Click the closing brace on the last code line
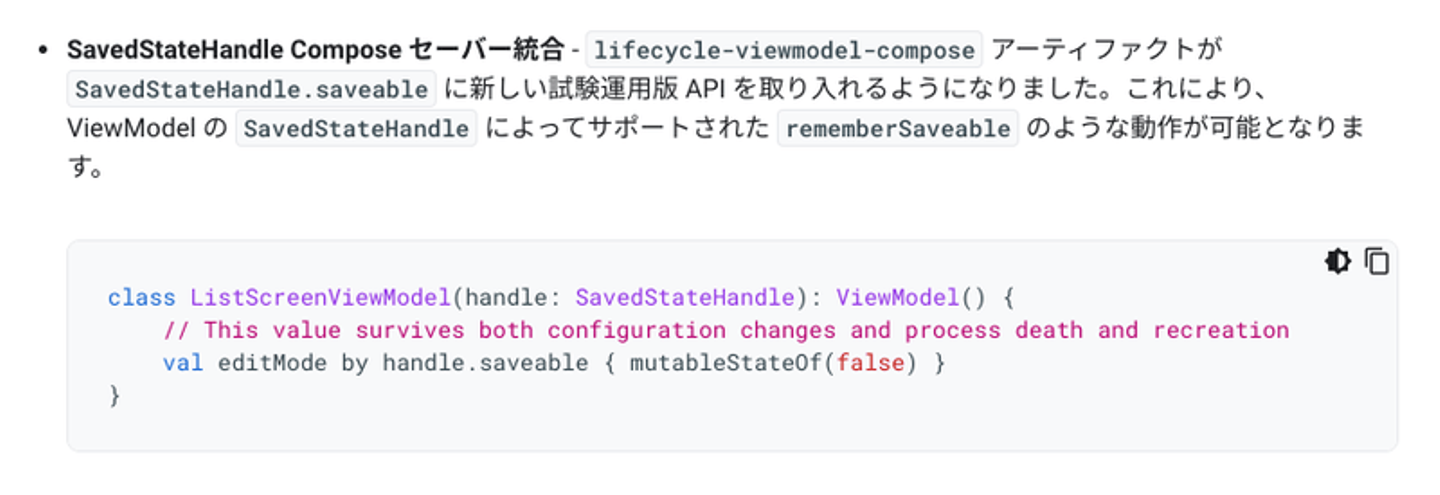The width and height of the screenshot is (1440, 495). point(114,396)
